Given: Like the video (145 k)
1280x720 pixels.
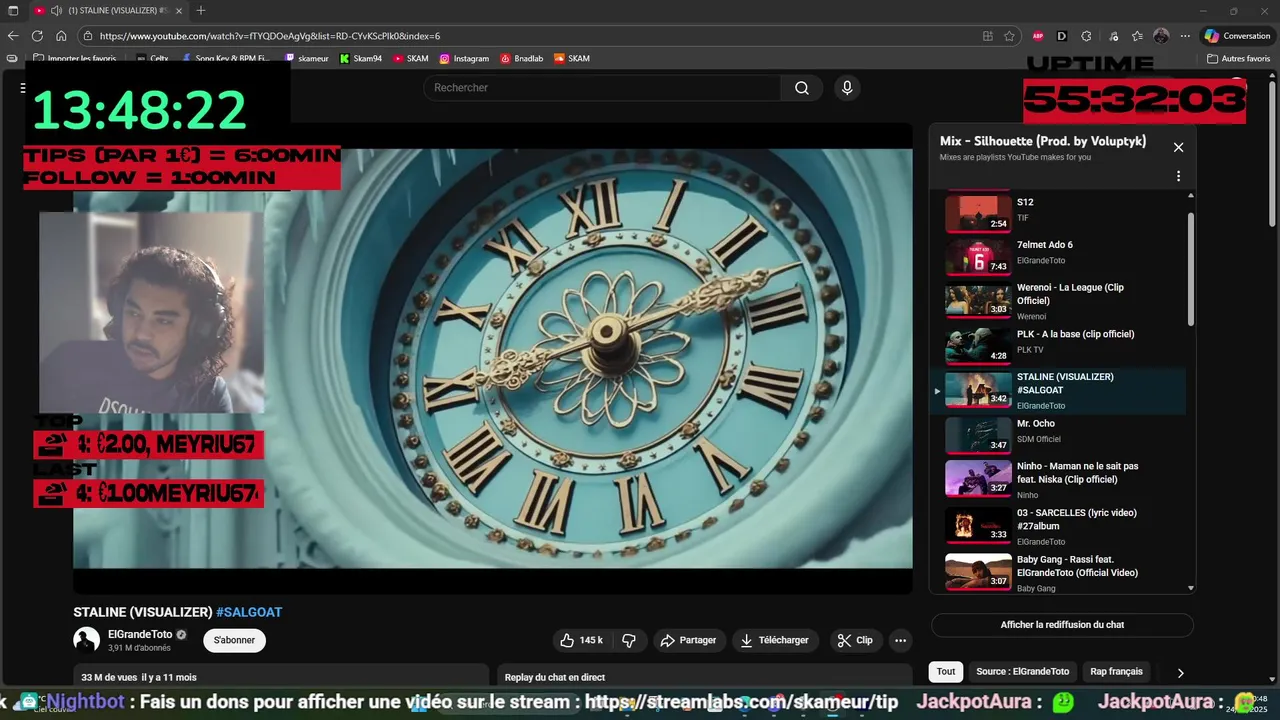Looking at the screenshot, I should (581, 640).
